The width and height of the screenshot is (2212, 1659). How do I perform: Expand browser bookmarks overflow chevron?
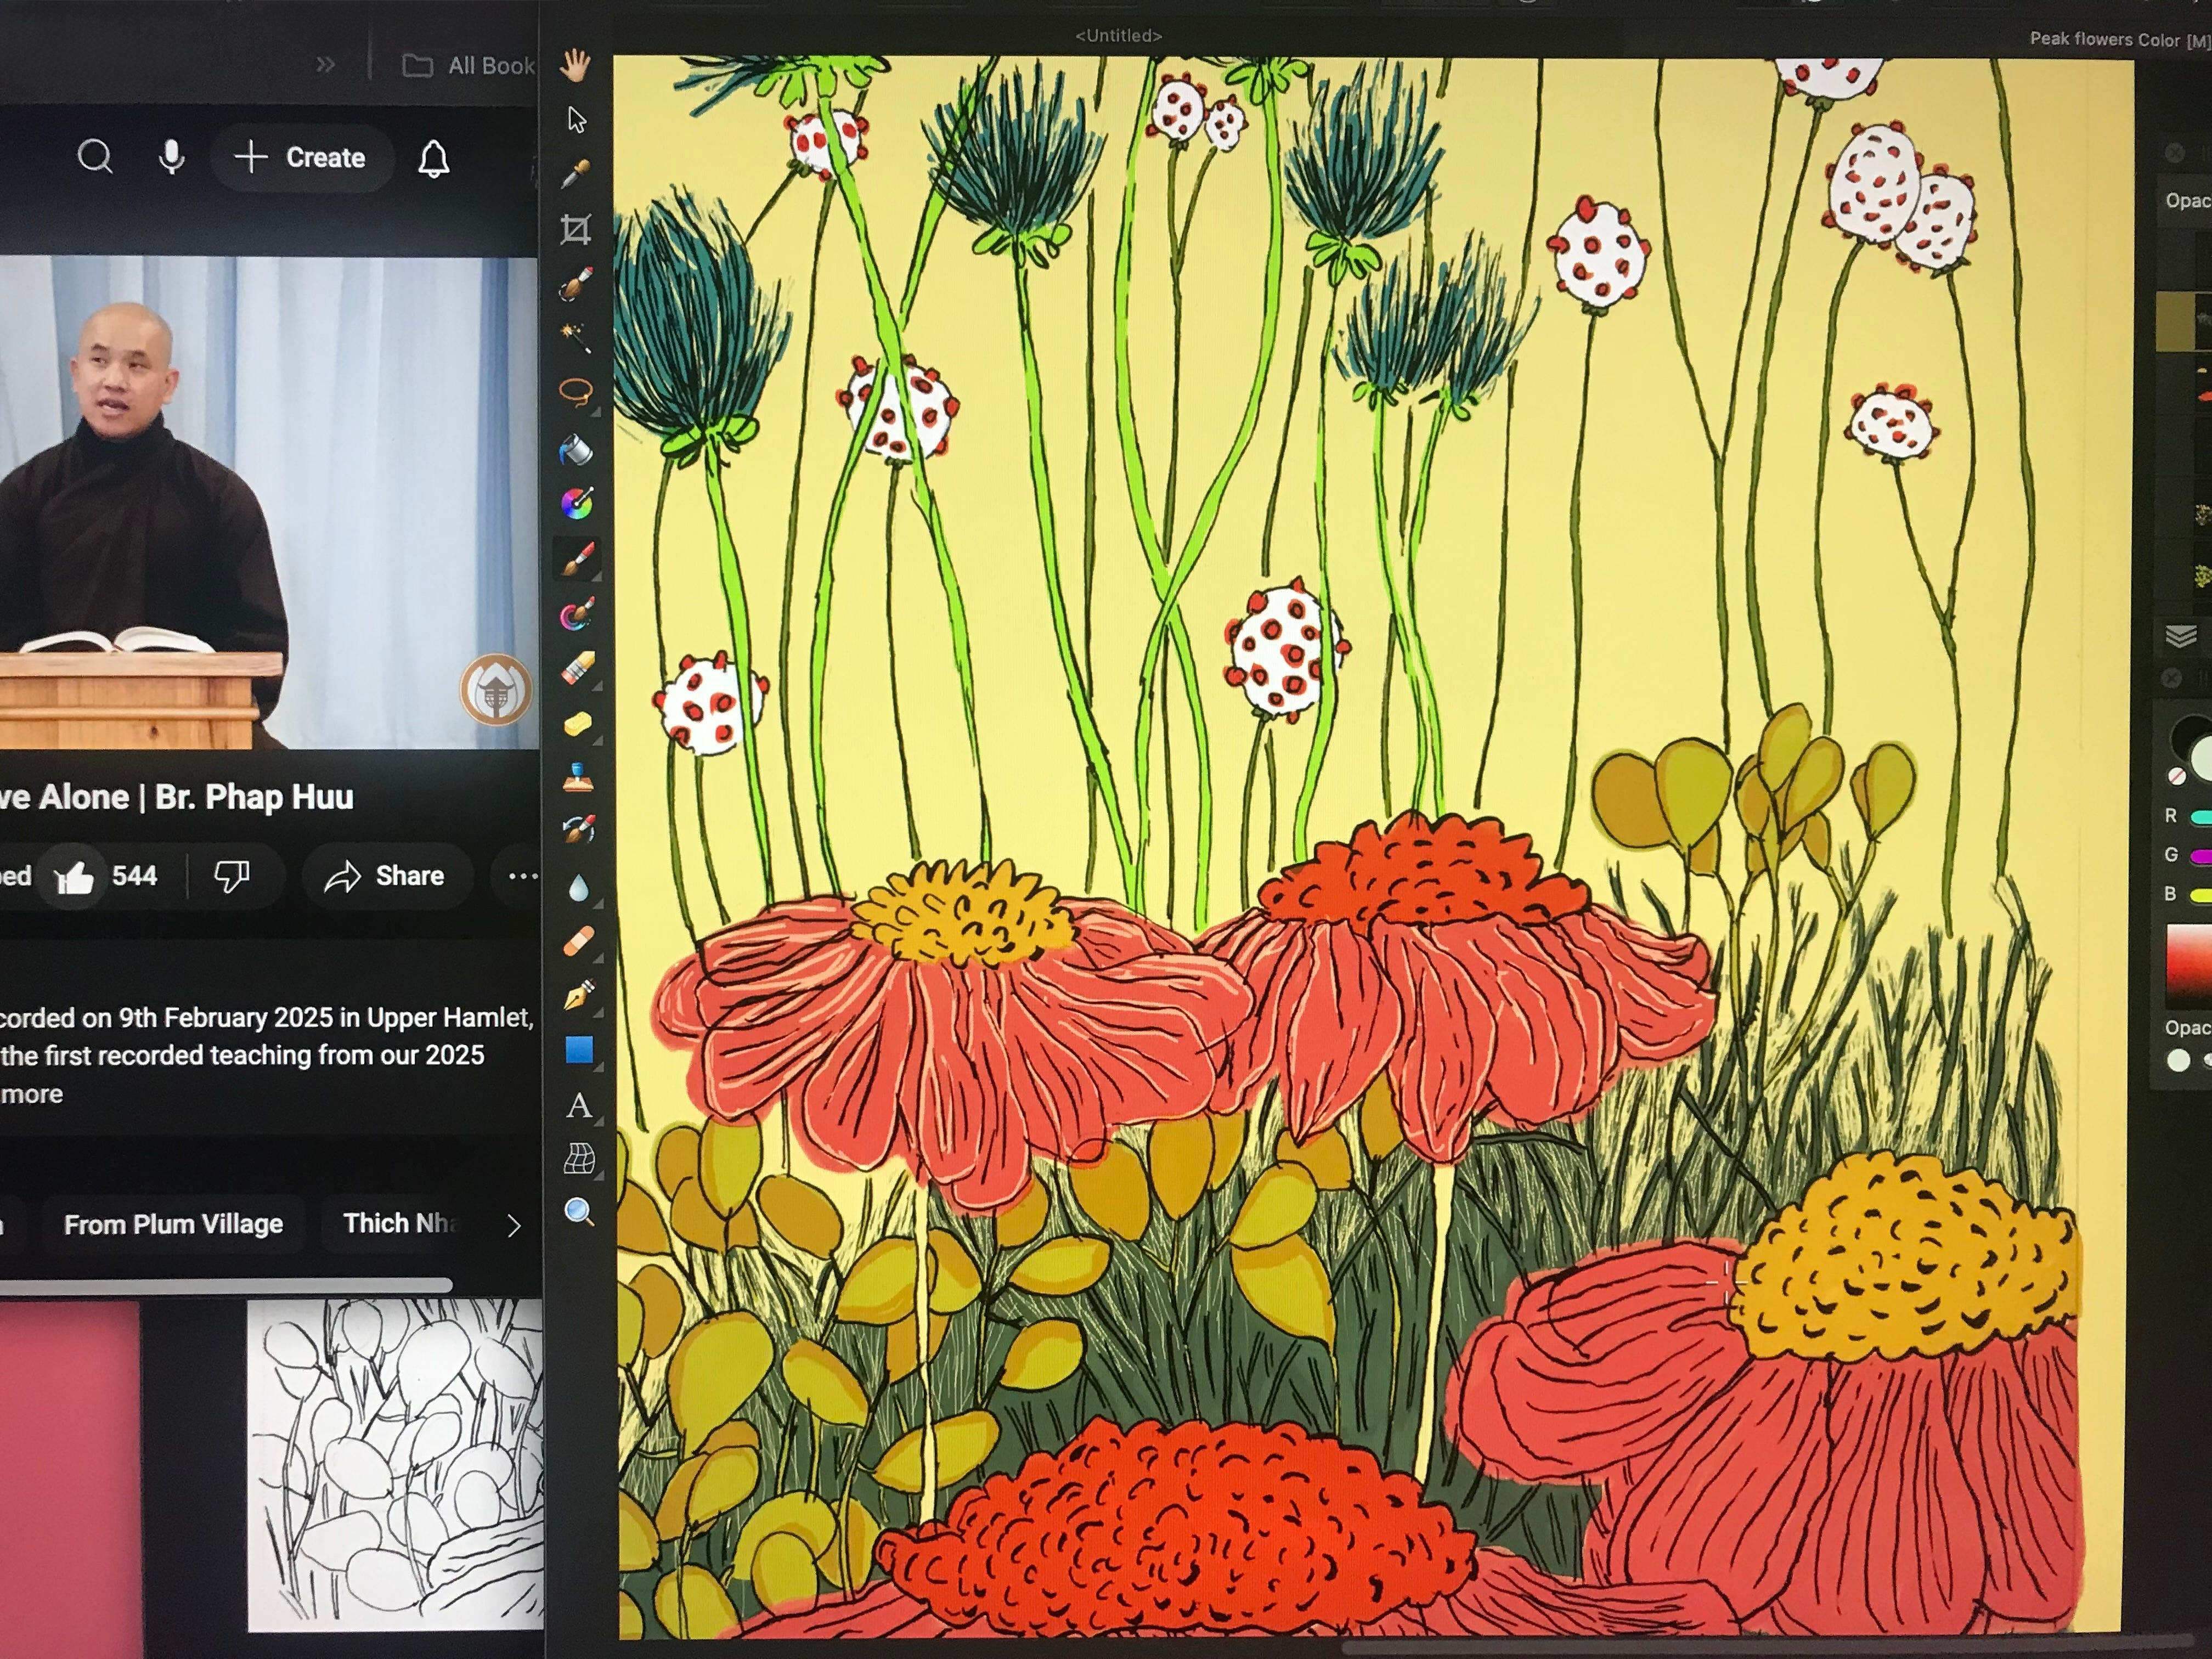click(x=325, y=65)
